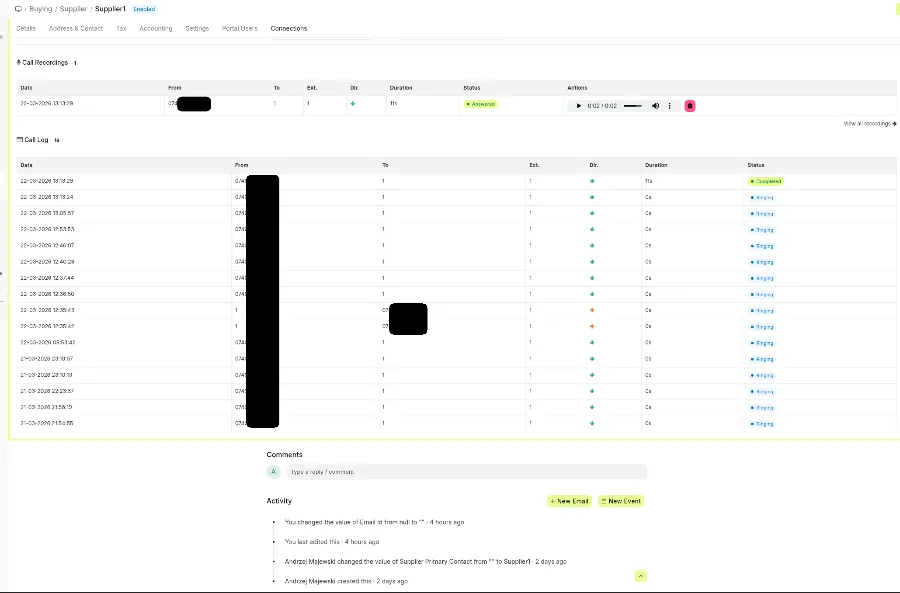Click the Call Log section icon

click(20, 140)
